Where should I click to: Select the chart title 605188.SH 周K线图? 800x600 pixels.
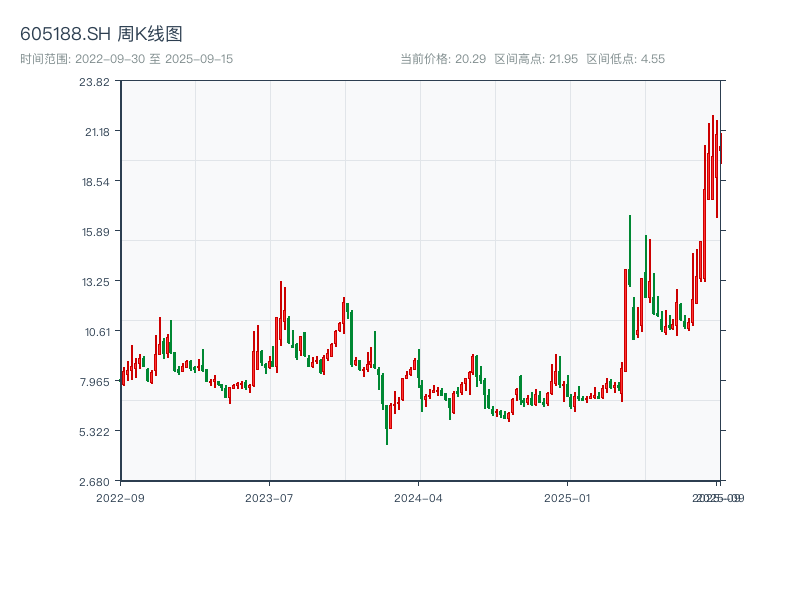[101, 34]
